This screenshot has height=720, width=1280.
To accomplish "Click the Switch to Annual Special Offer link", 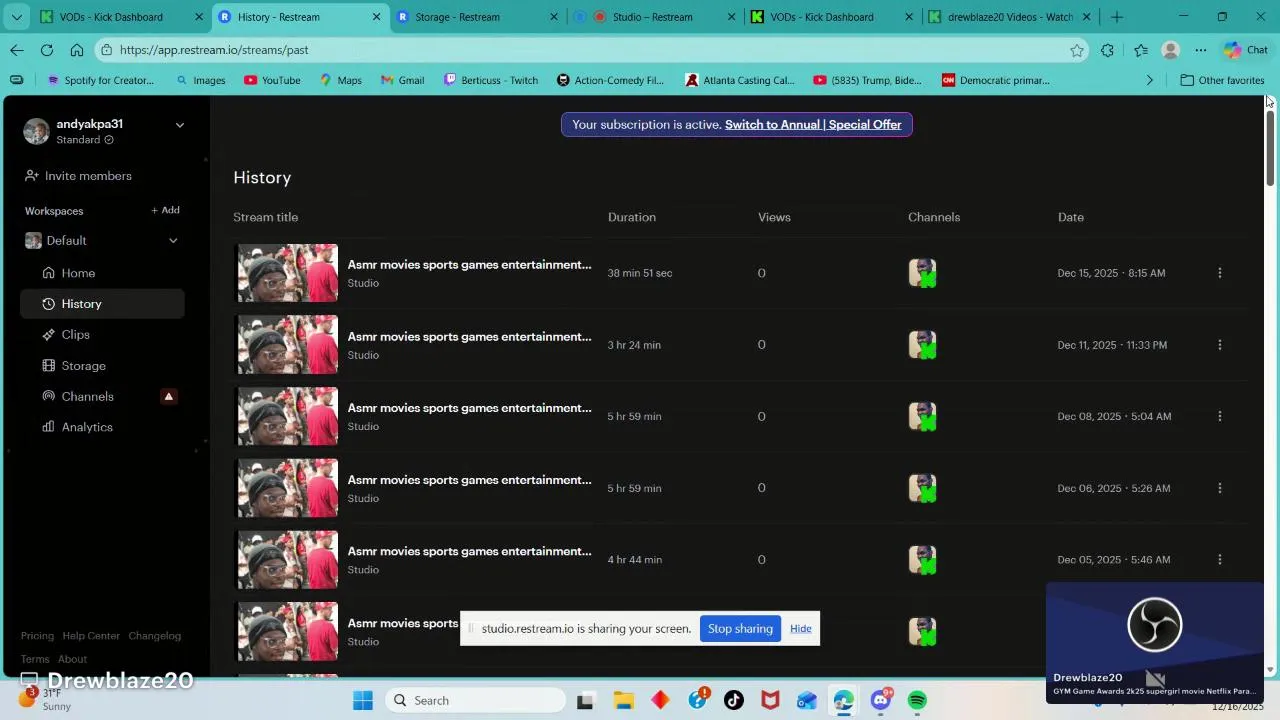I will [813, 125].
